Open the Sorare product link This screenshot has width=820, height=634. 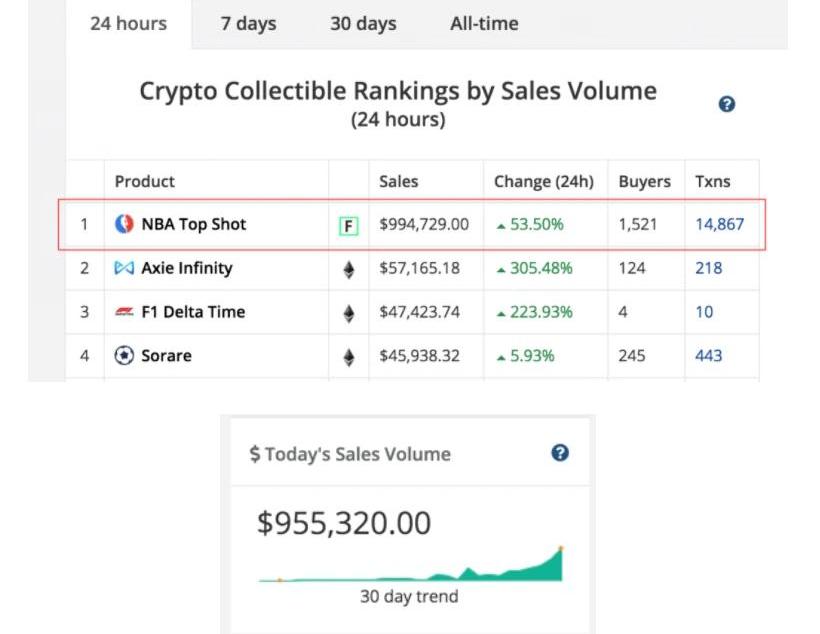pyautogui.click(x=166, y=356)
